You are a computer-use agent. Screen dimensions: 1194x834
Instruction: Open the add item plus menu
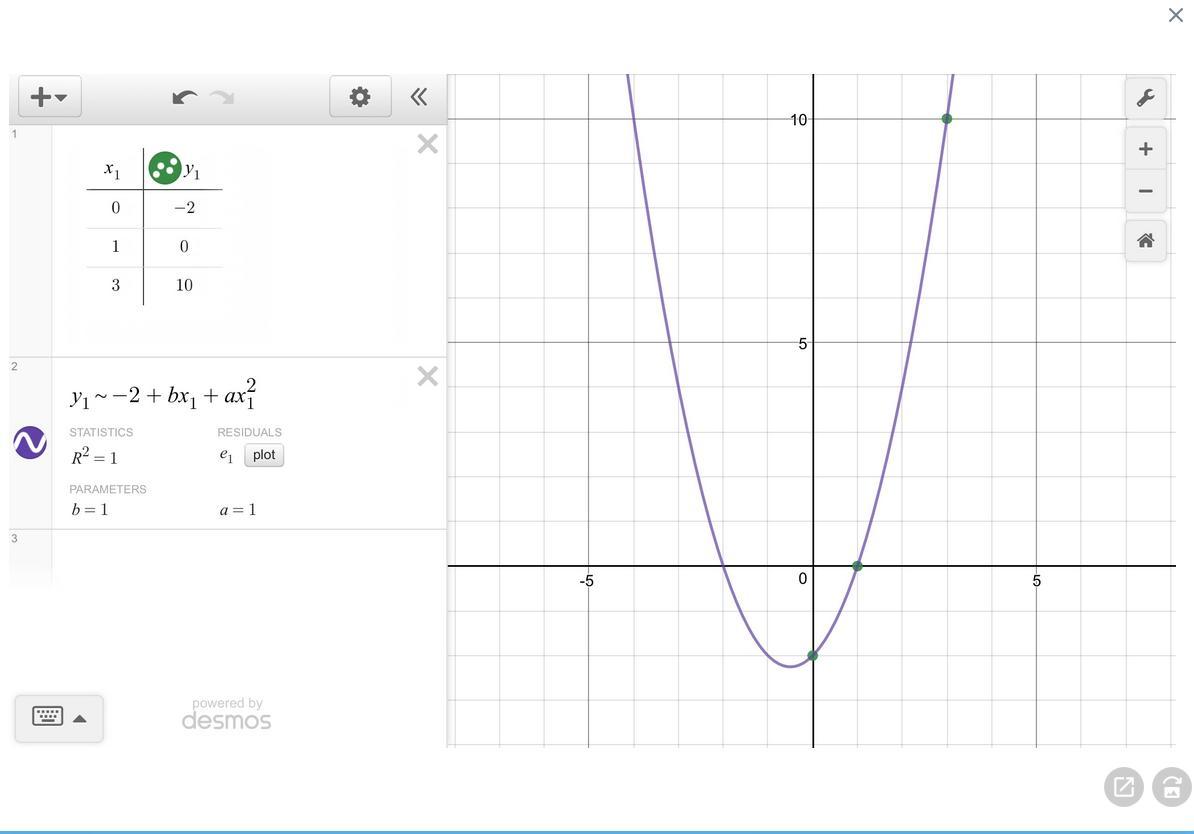pos(49,97)
